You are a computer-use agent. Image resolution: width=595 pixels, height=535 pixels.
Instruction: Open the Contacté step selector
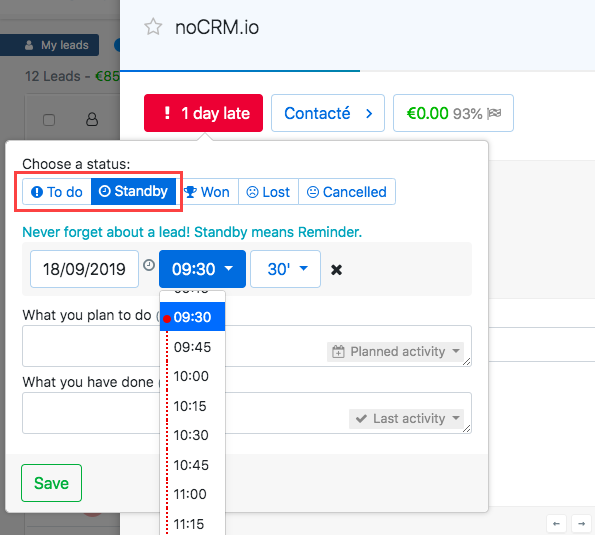point(328,113)
